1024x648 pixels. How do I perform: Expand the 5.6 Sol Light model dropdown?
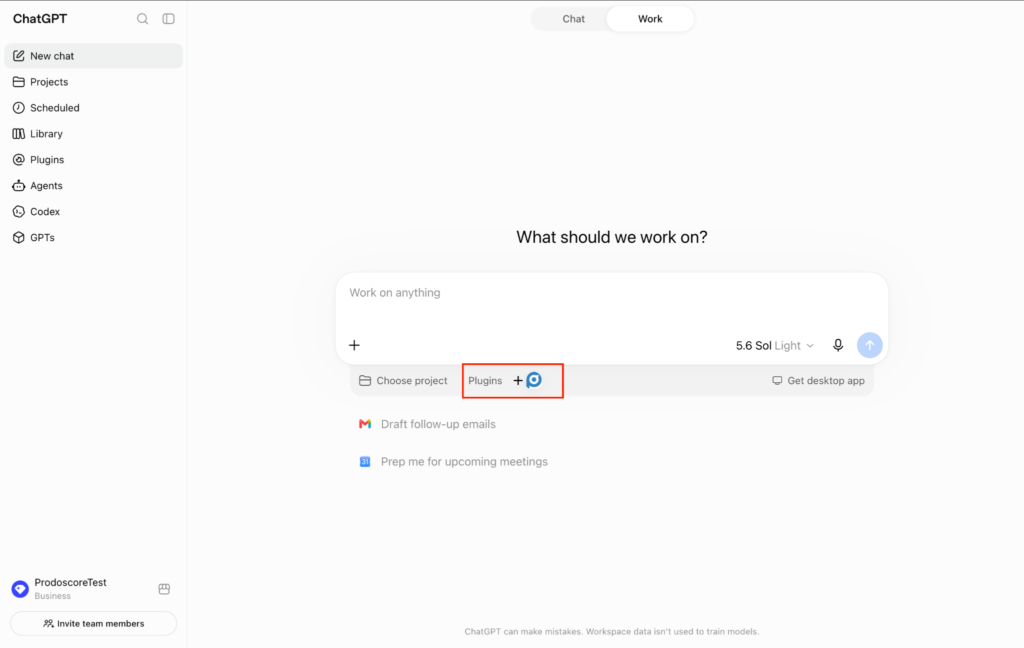point(775,346)
